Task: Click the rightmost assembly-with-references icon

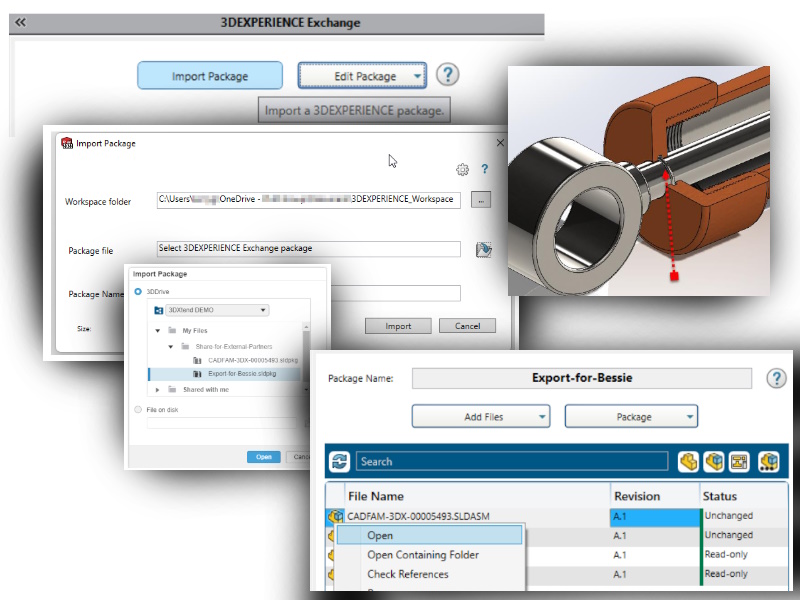Action: click(x=769, y=460)
